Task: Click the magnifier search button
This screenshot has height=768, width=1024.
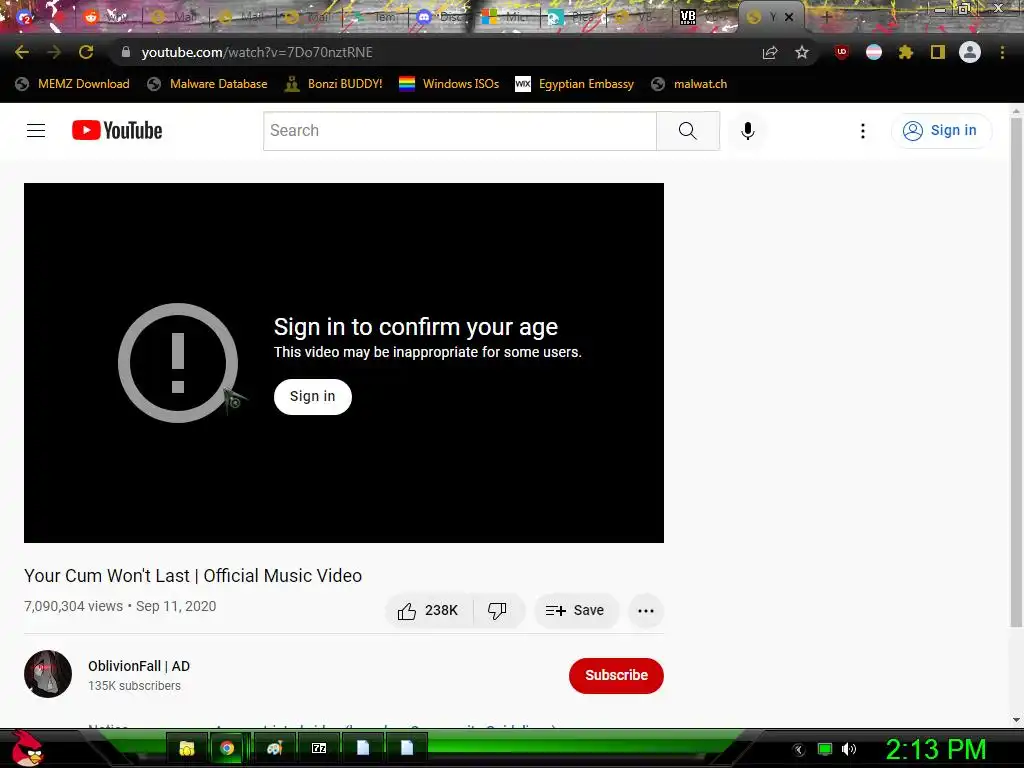Action: coord(688,131)
